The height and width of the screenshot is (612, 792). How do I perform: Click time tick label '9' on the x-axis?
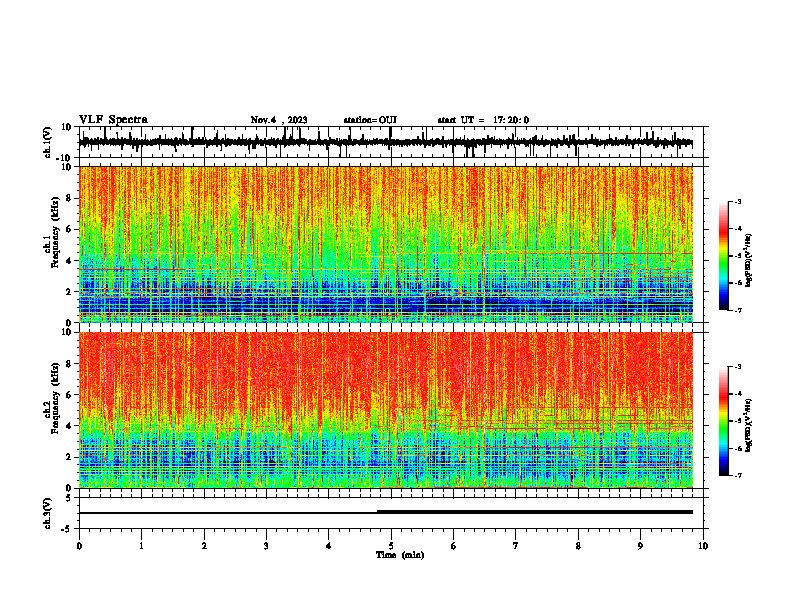click(x=640, y=546)
